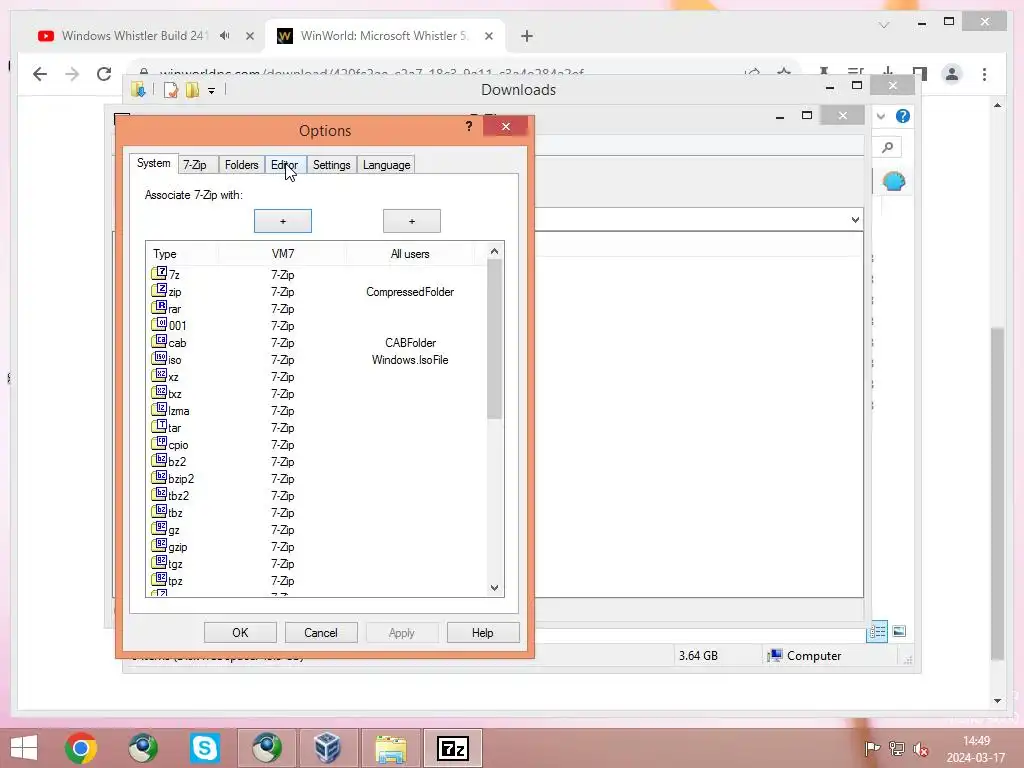Go to the Language tab

tap(387, 165)
